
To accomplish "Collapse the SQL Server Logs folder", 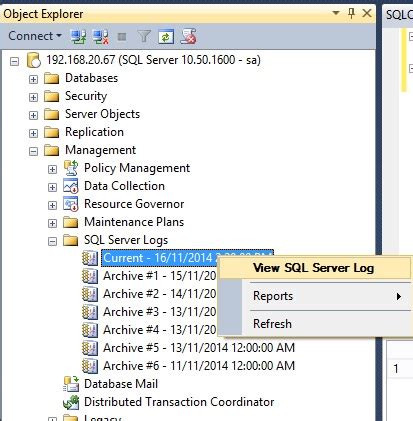I will tap(52, 241).
